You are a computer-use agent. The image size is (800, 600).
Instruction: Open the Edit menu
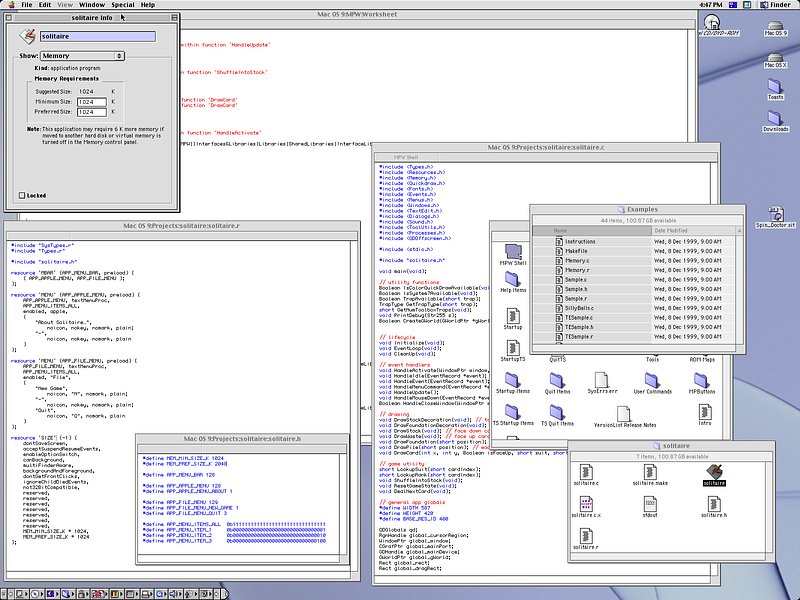[x=45, y=5]
